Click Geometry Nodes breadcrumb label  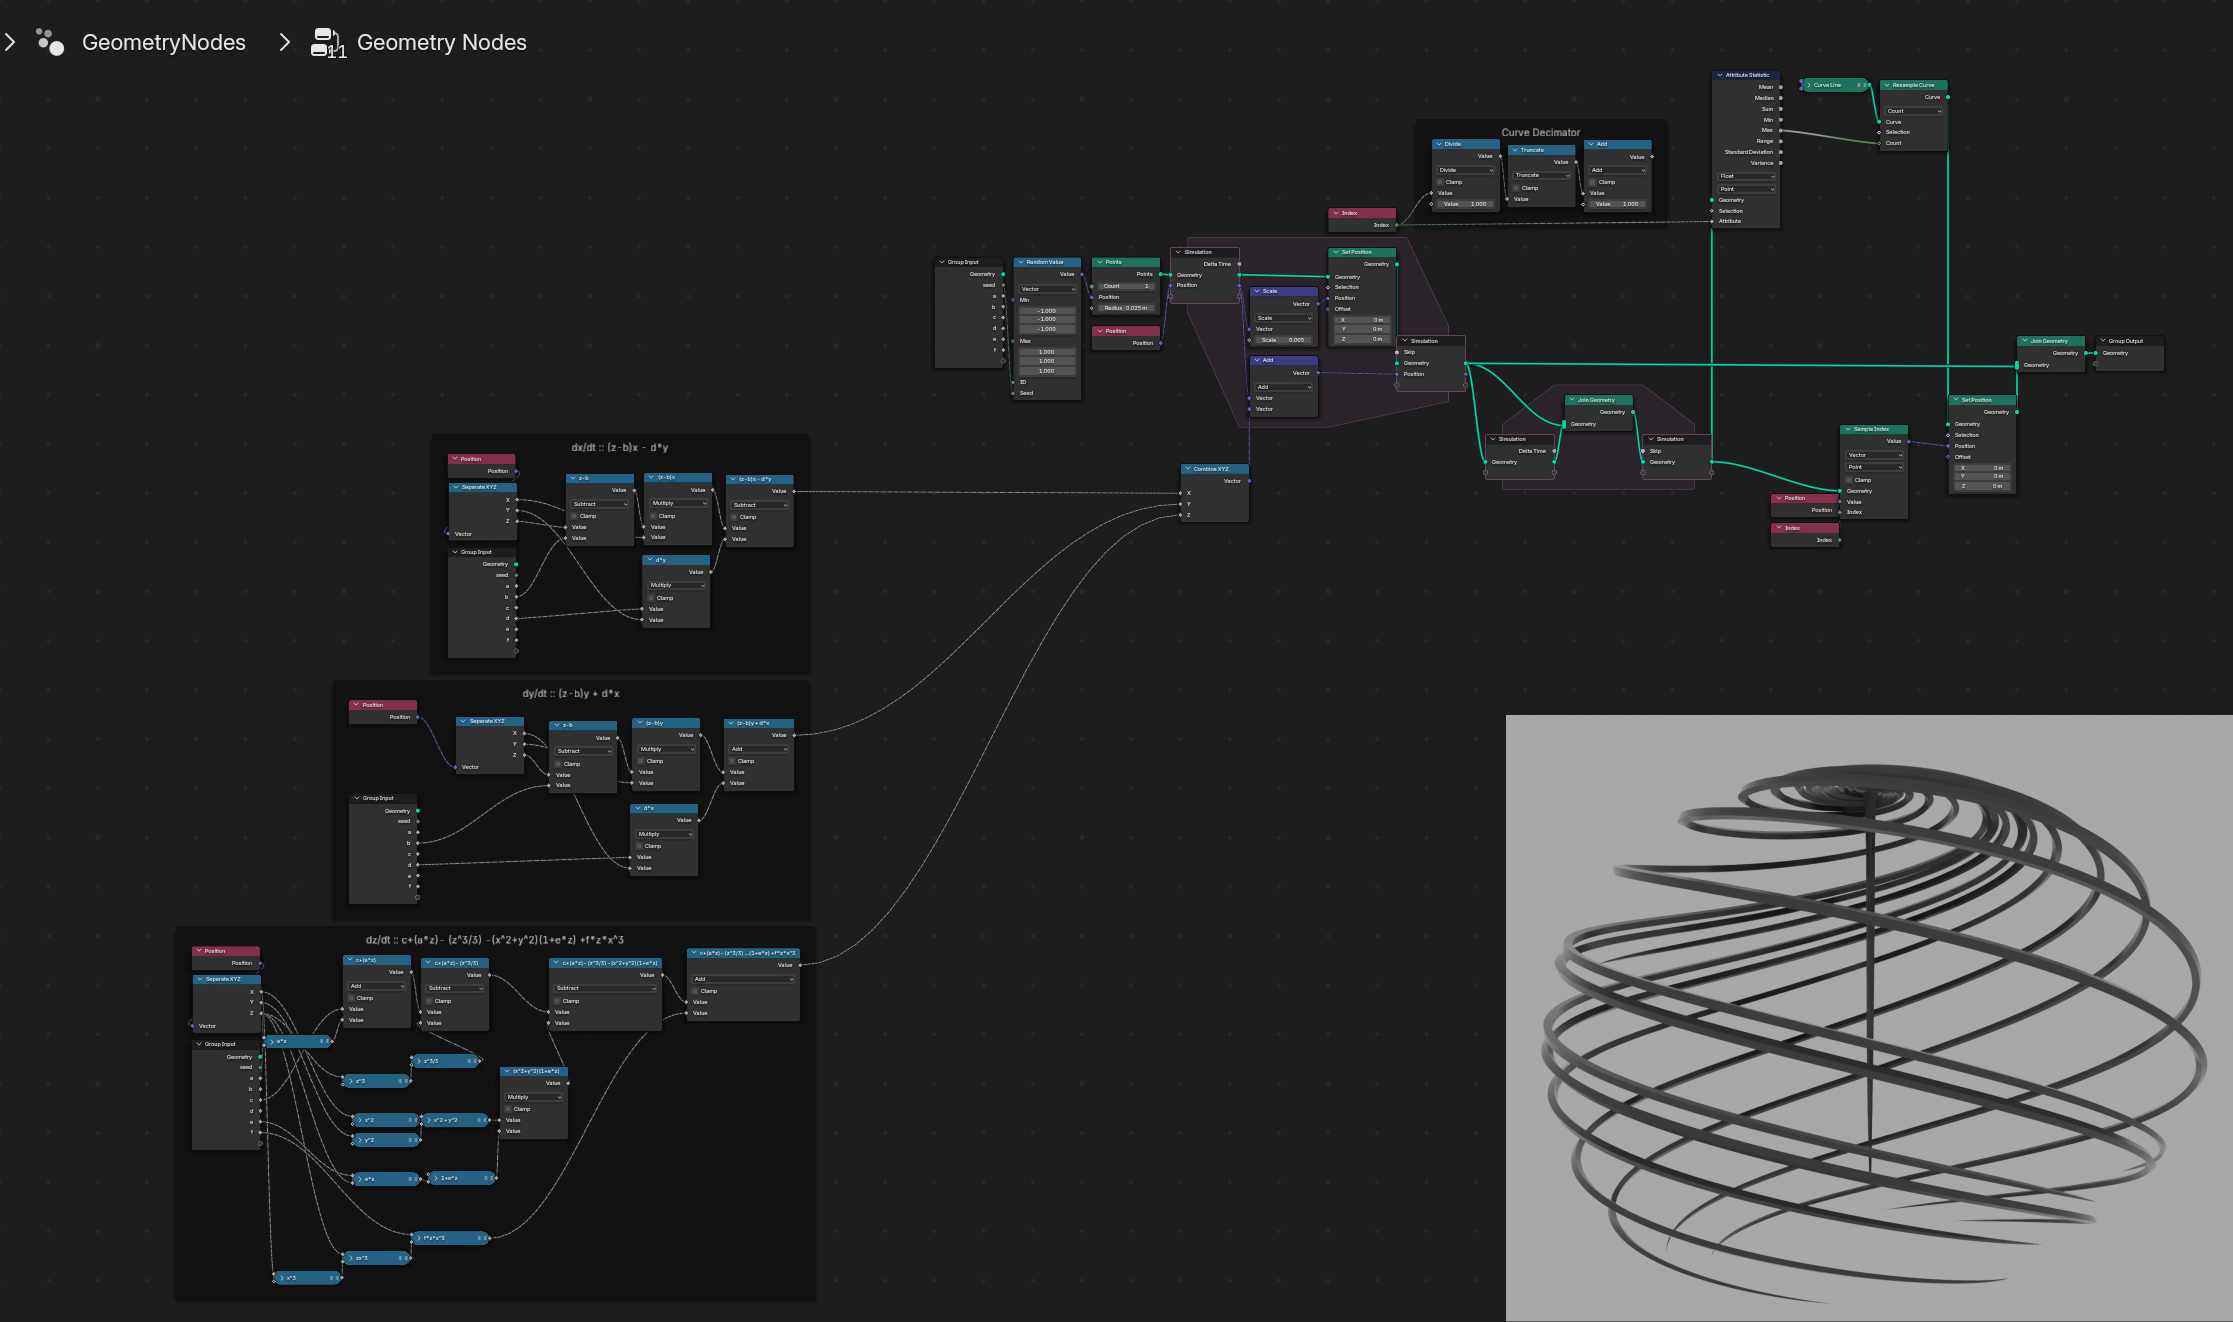click(x=441, y=42)
